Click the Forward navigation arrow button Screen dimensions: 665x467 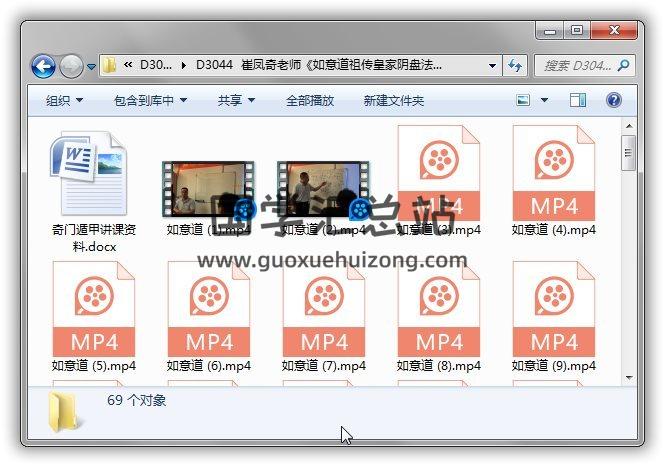pos(71,67)
